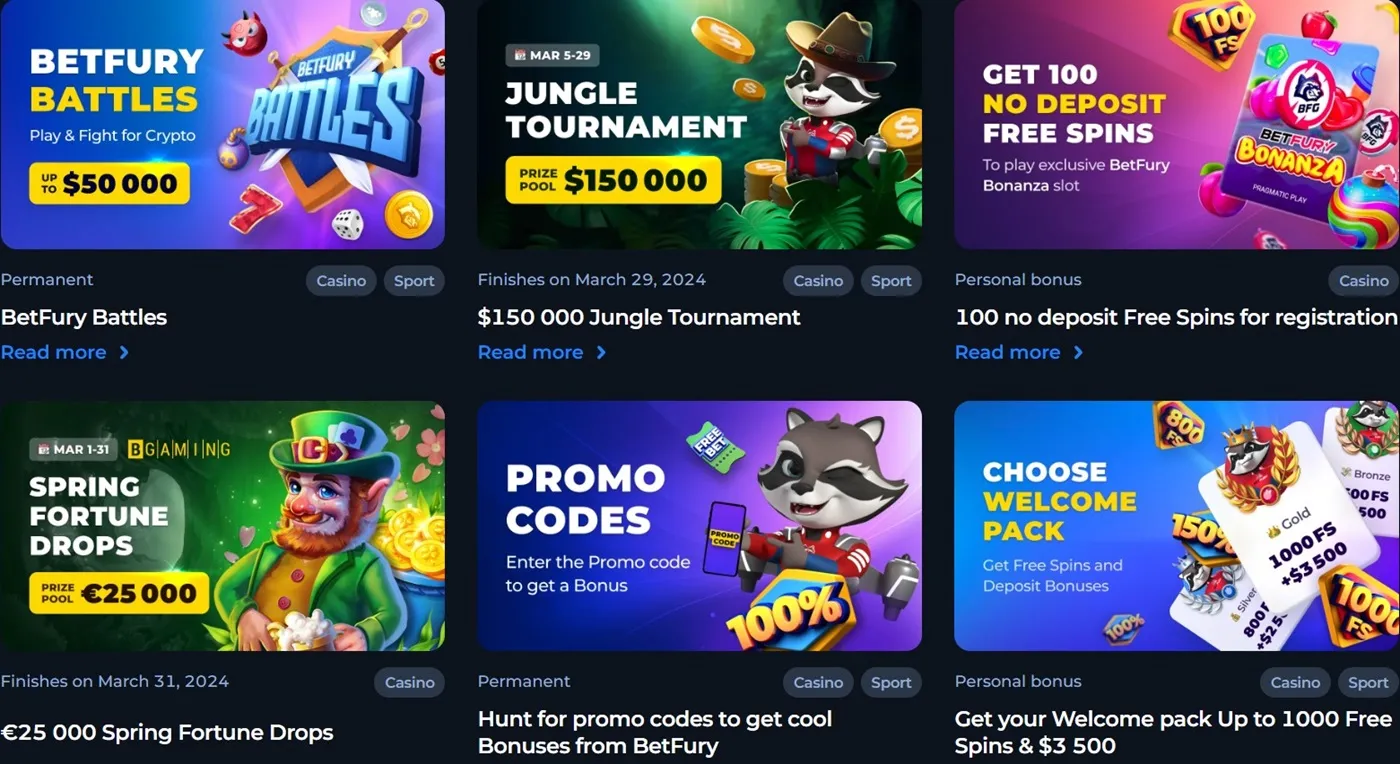Open the Spring Fortune Drops banner
This screenshot has width=1400, height=764.
coord(222,526)
